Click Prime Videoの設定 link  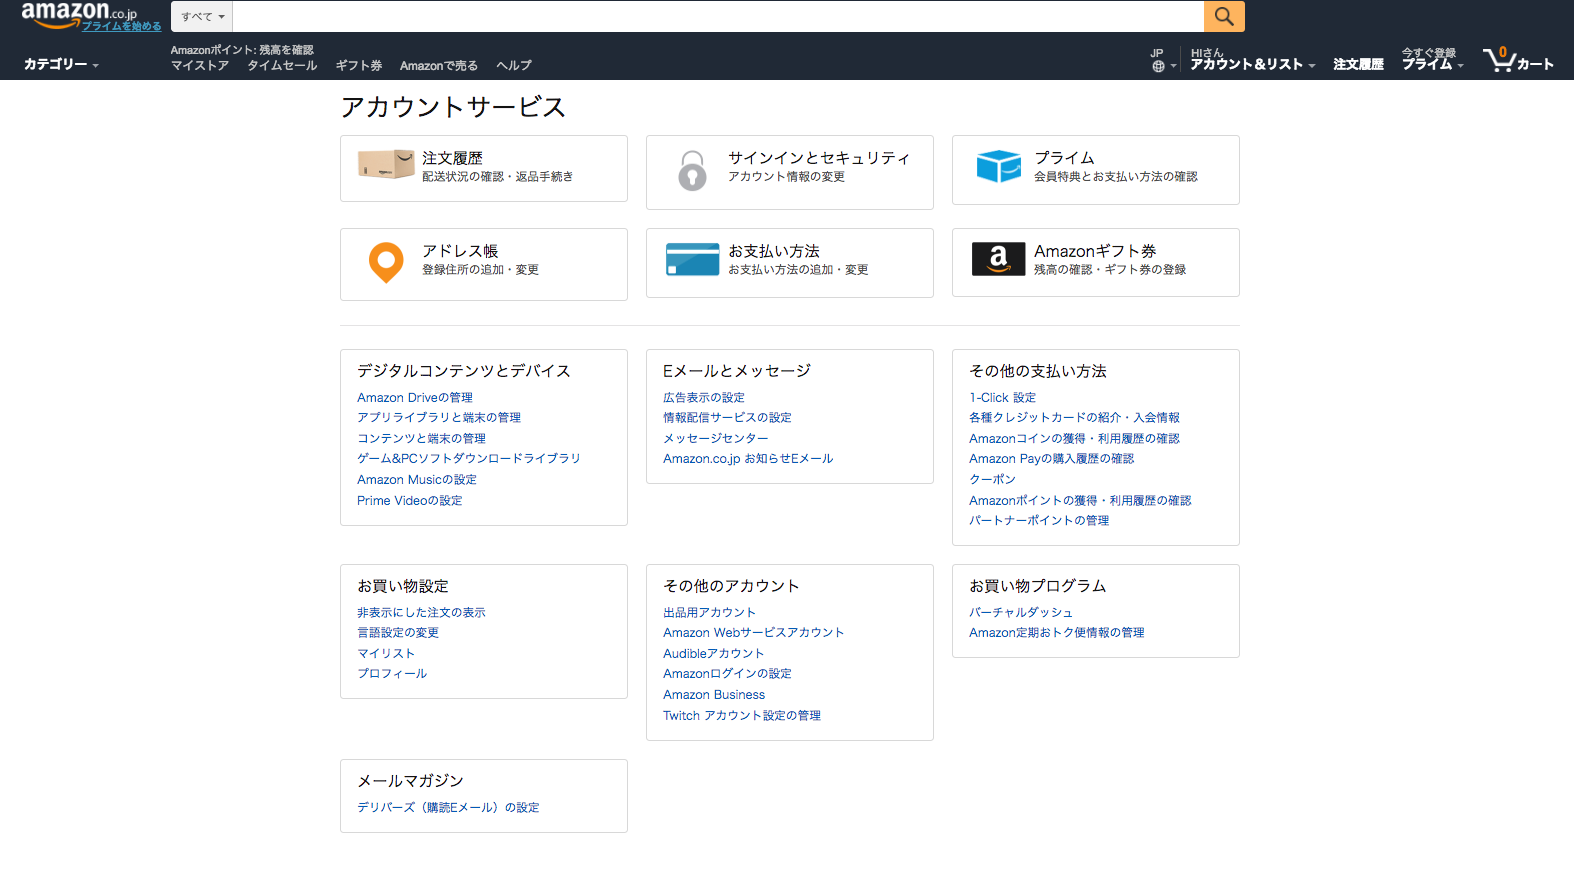click(410, 501)
